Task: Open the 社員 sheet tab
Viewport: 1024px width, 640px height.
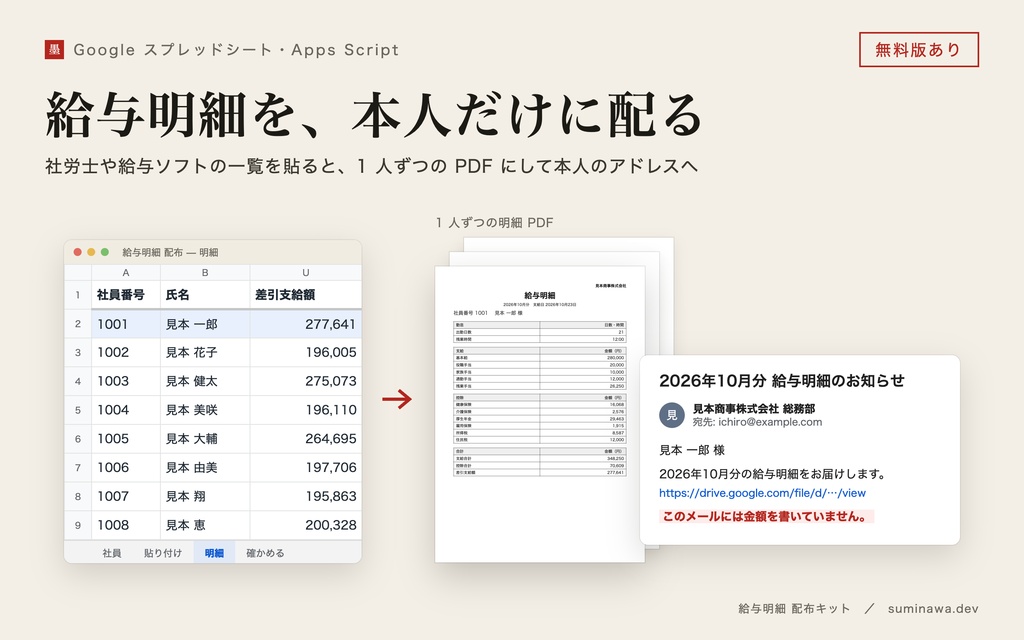Action: (x=112, y=553)
